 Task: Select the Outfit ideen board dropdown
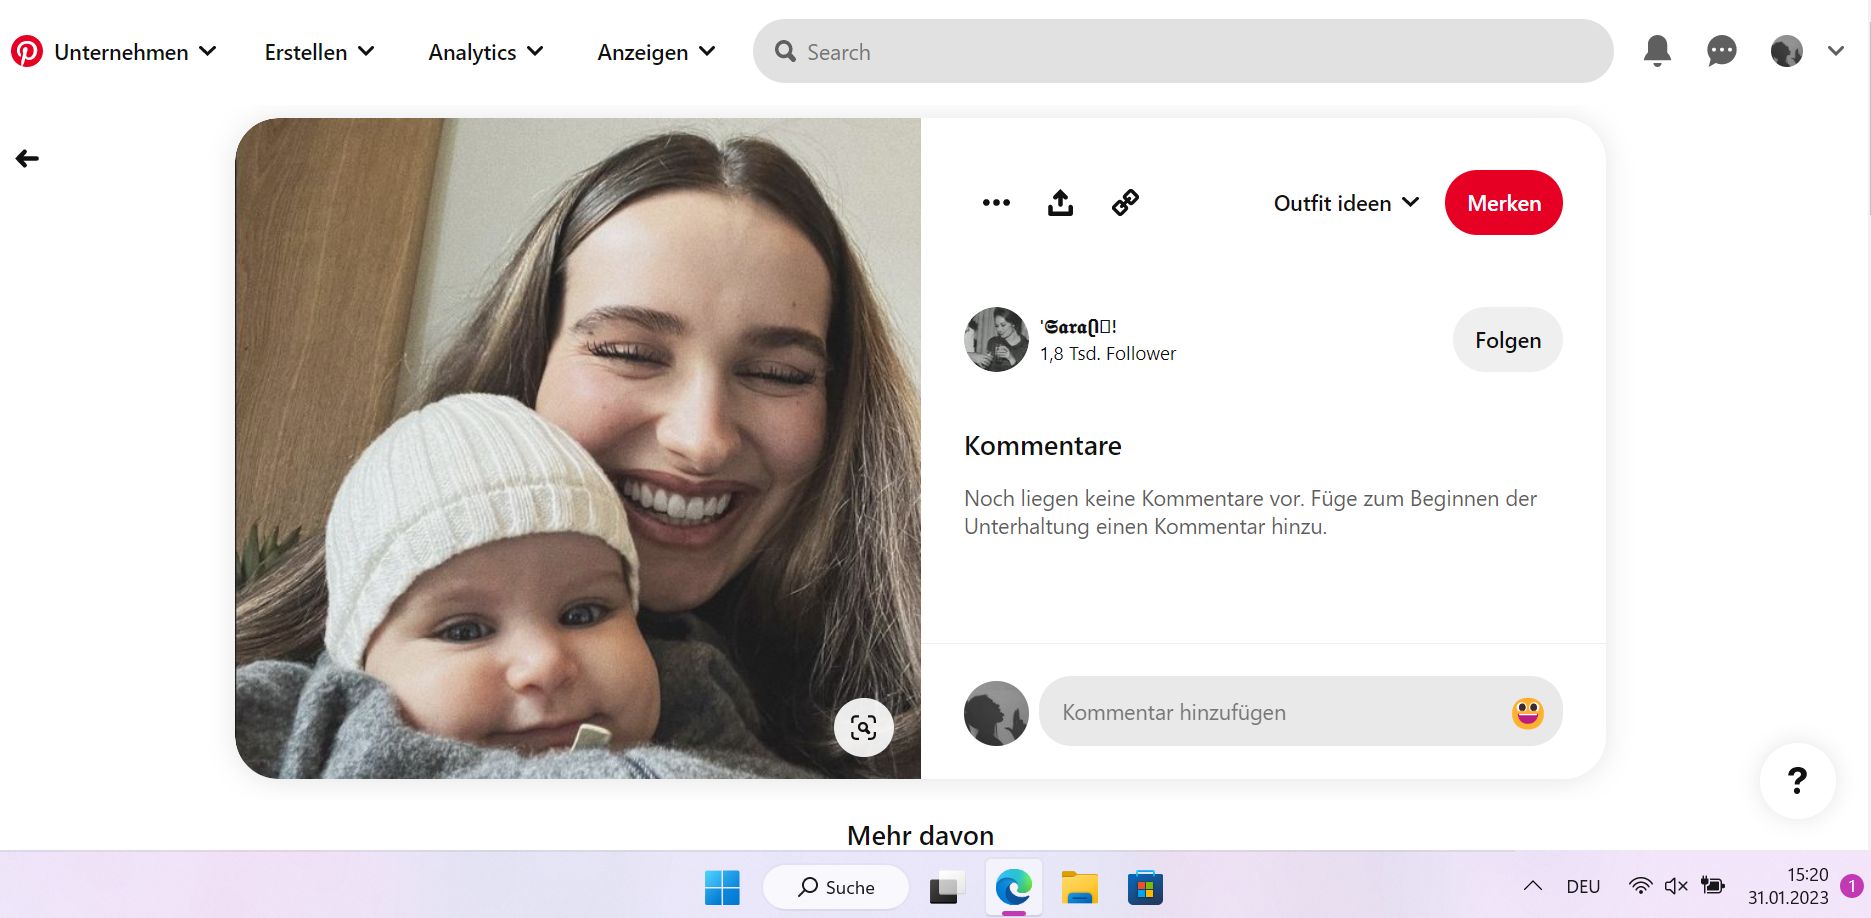click(1345, 203)
